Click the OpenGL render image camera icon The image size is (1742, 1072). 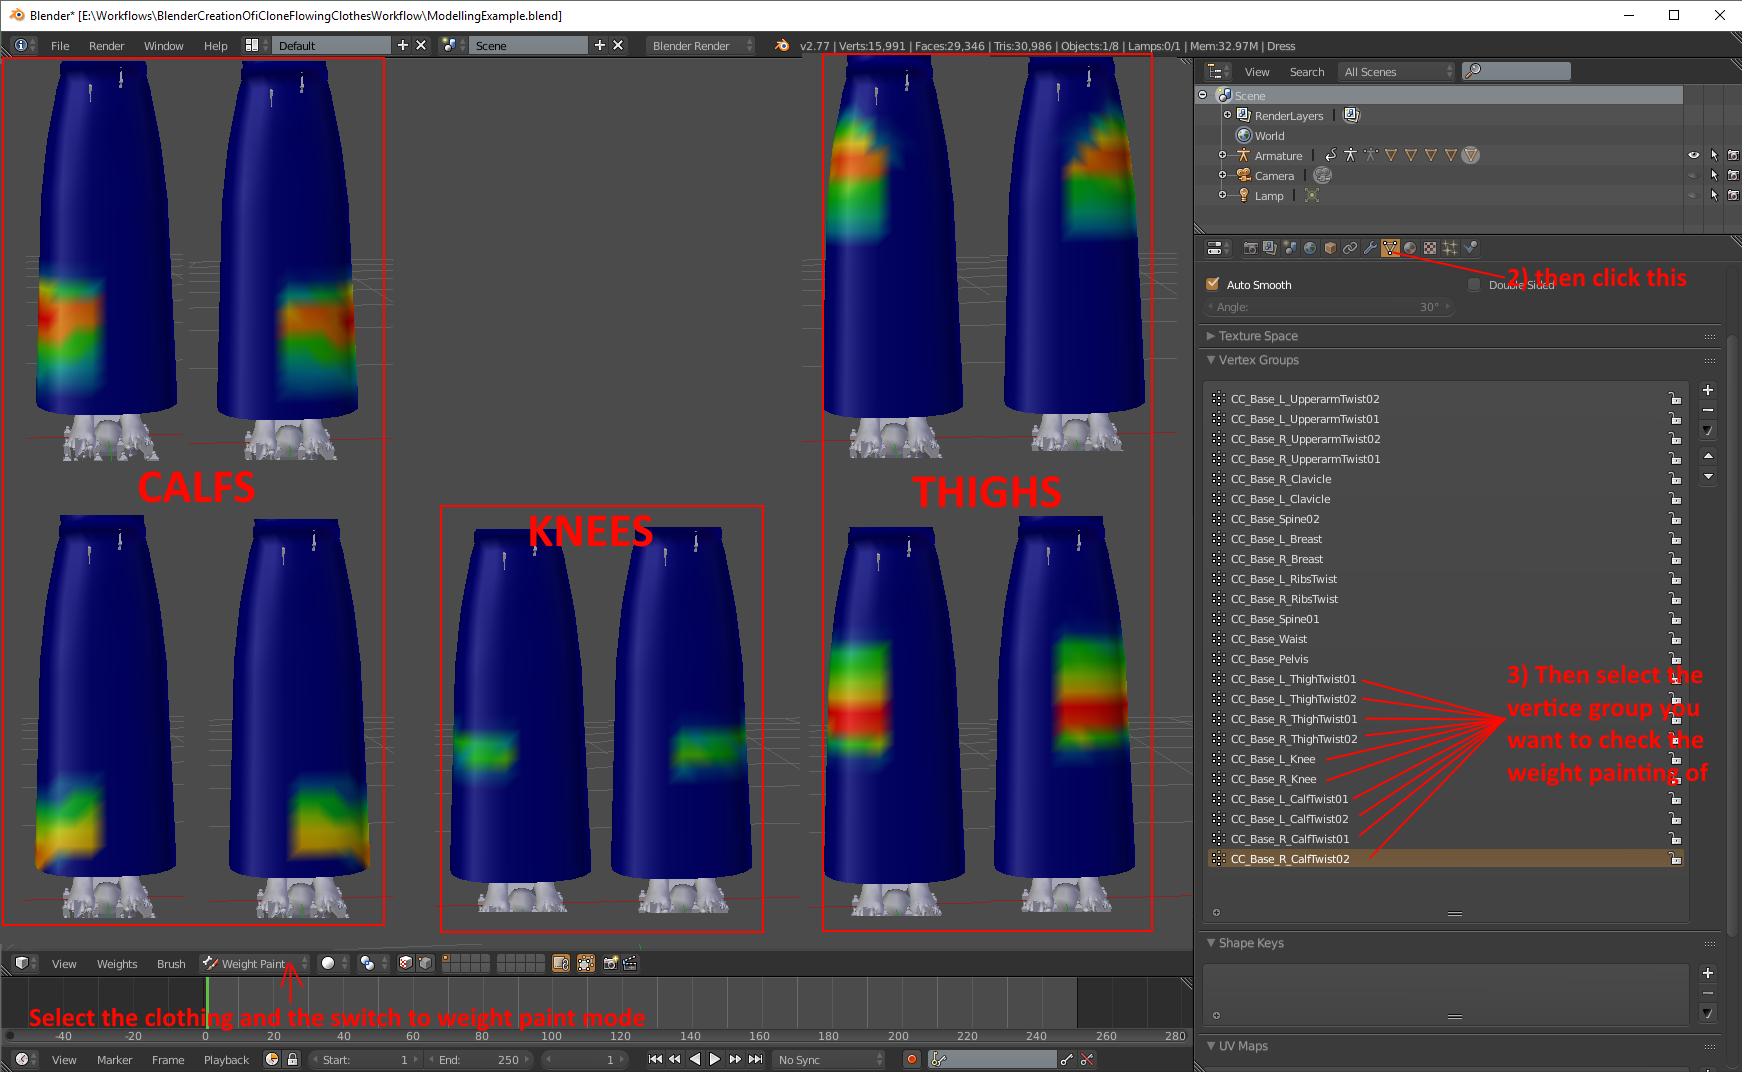click(610, 963)
